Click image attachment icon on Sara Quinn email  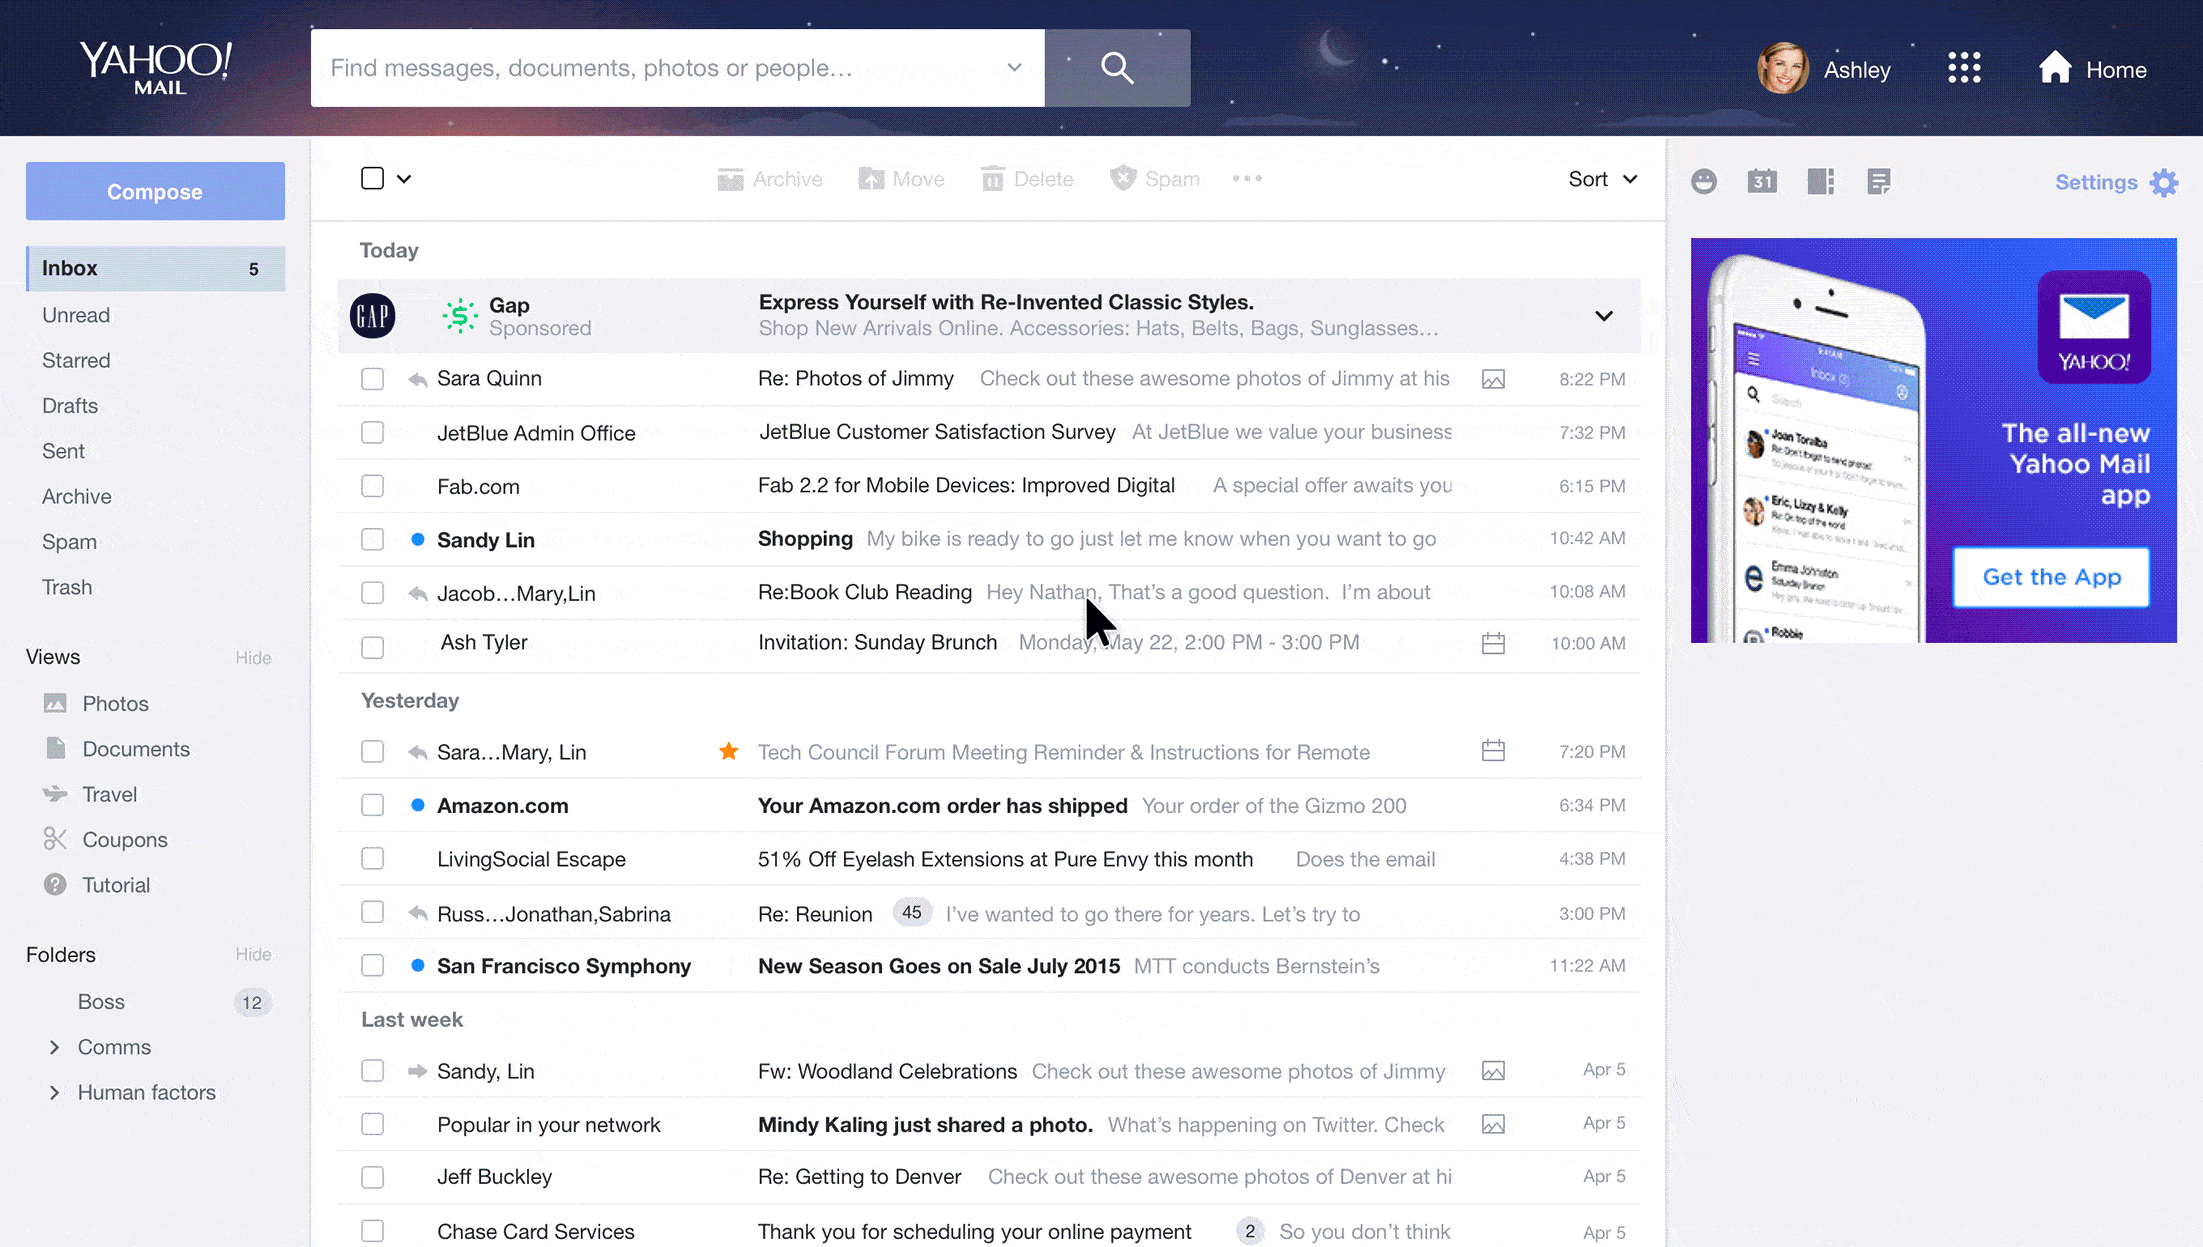[1493, 379]
